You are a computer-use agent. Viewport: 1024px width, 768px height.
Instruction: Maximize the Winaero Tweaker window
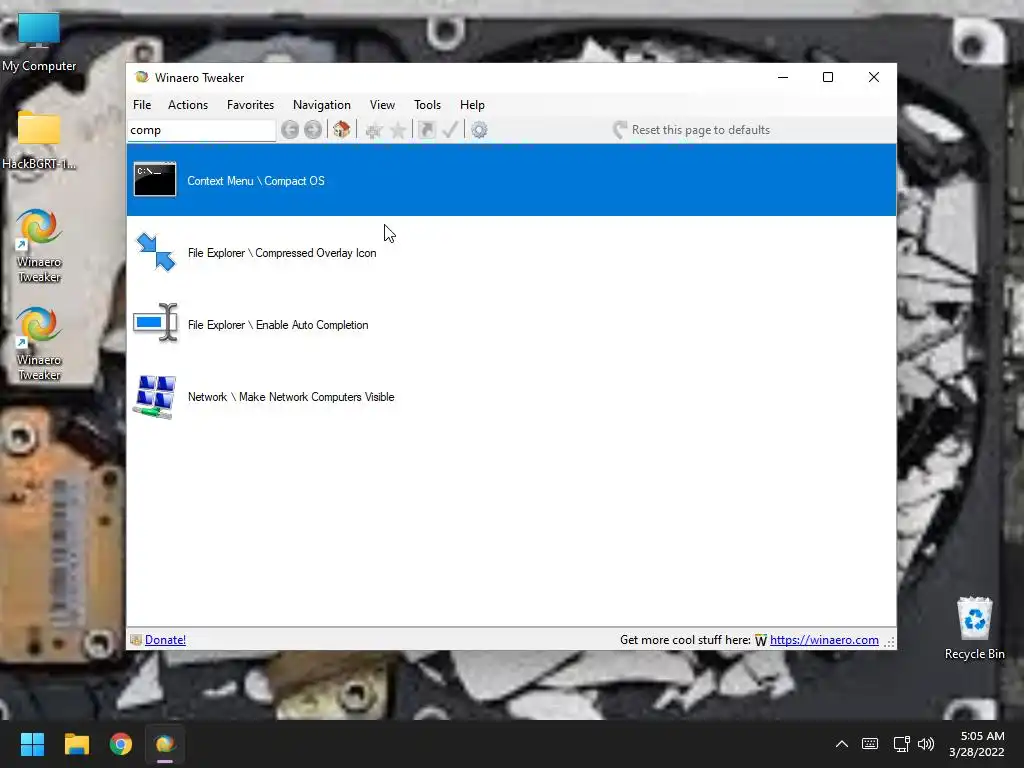pos(827,77)
